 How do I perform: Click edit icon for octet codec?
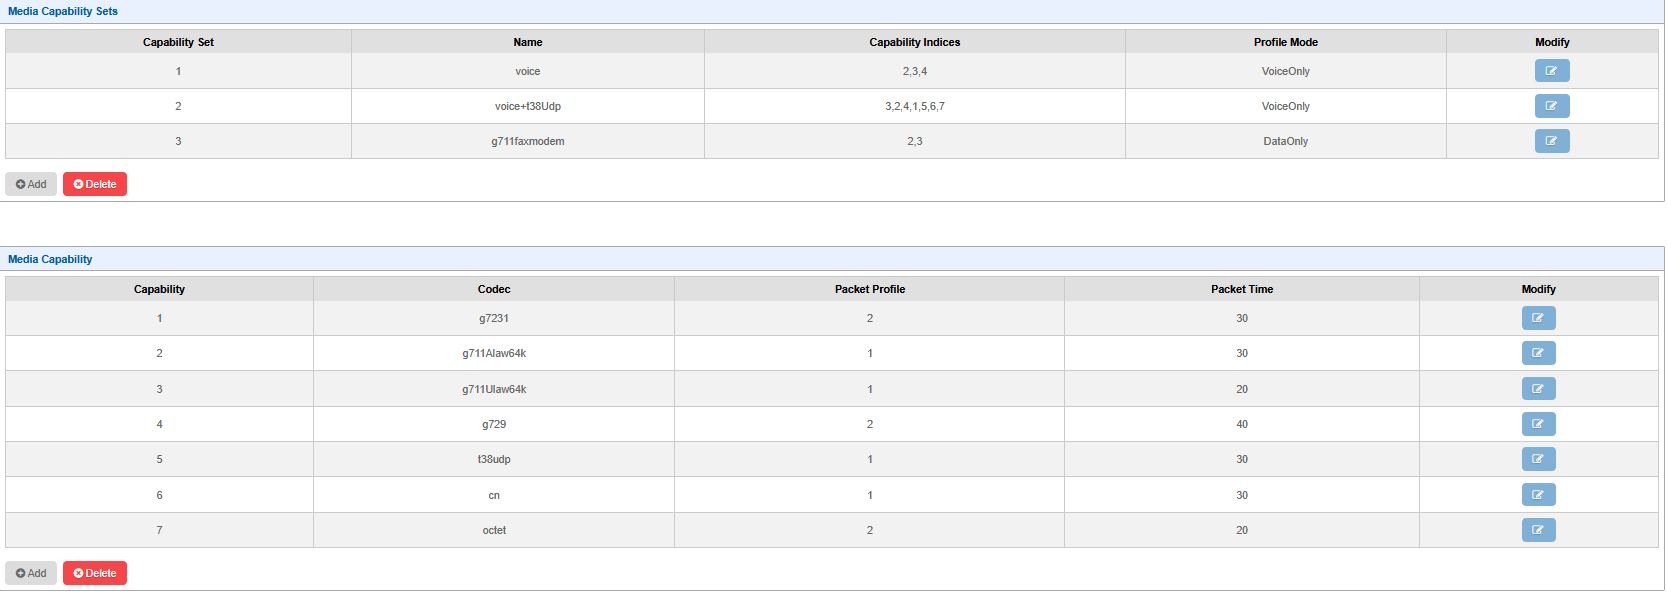(x=1538, y=530)
